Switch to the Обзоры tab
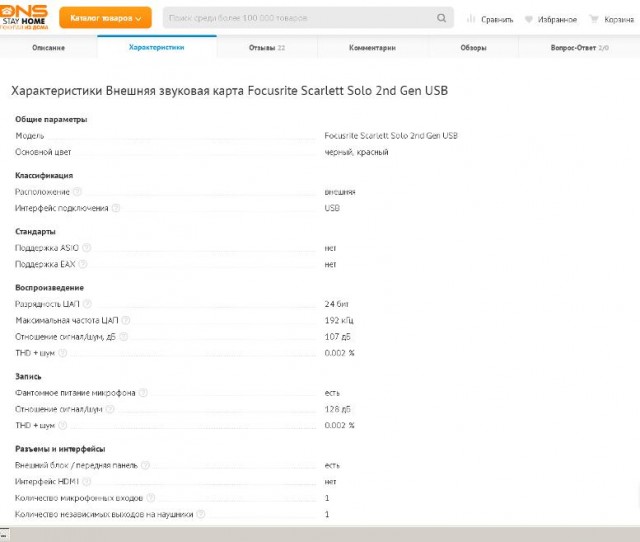 tap(473, 47)
